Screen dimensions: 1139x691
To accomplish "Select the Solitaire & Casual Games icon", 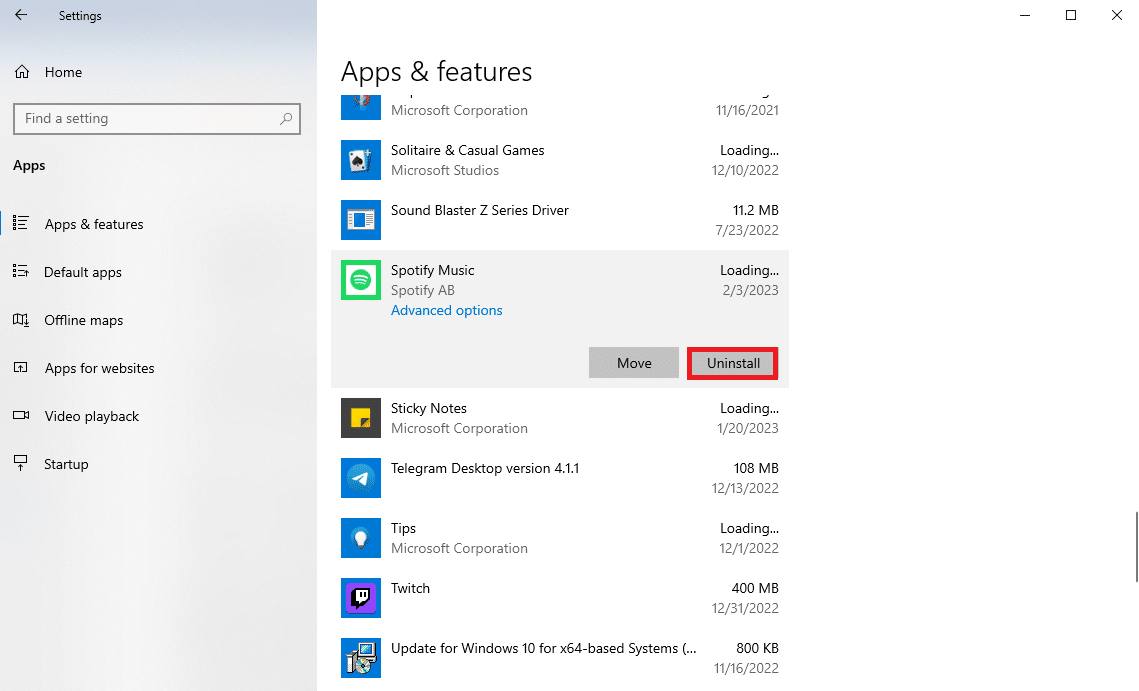I will coord(361,160).
